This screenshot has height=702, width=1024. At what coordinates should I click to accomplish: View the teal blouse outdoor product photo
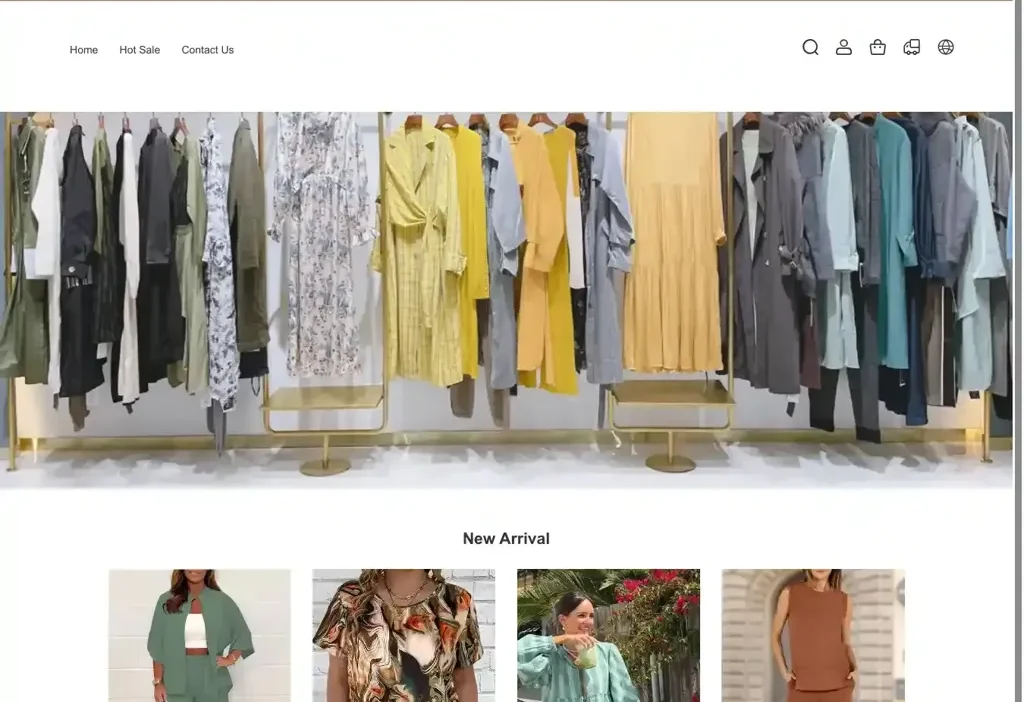(x=608, y=635)
